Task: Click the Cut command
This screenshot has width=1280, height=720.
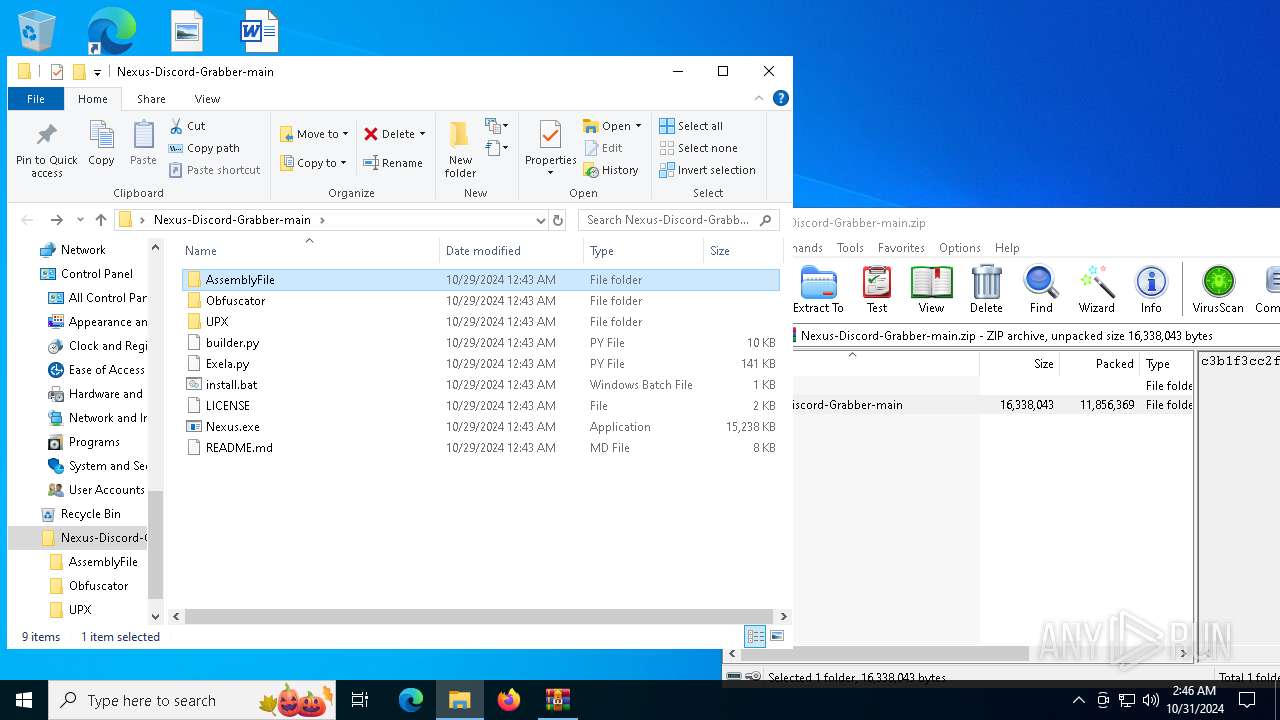Action: (x=188, y=126)
